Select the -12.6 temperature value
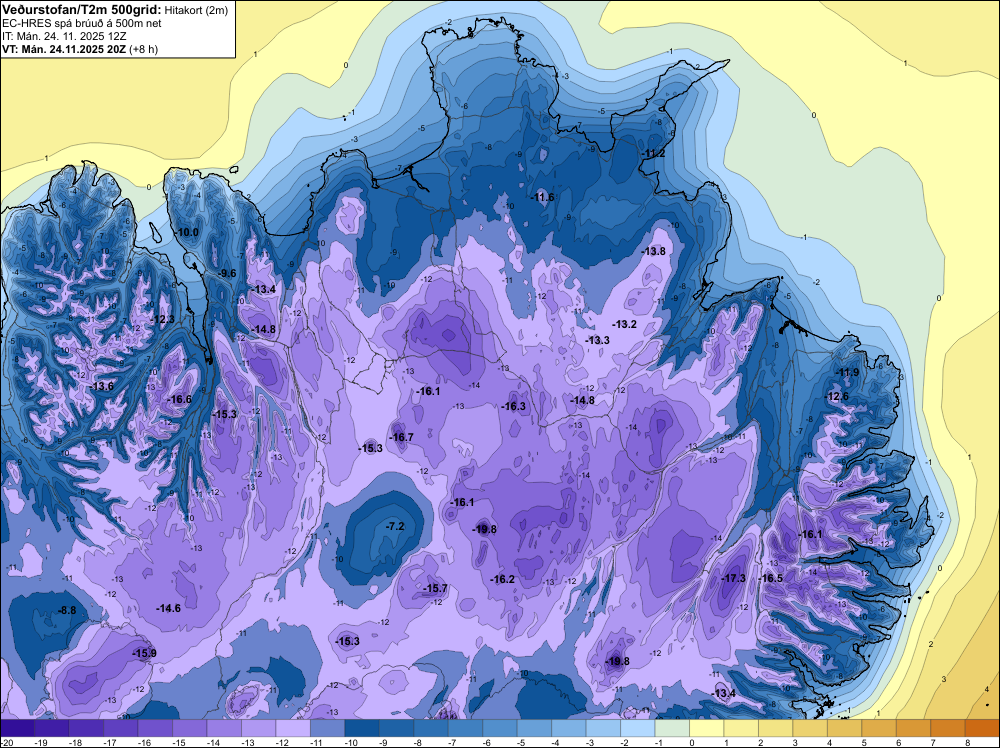The image size is (1000, 748). pyautogui.click(x=837, y=396)
